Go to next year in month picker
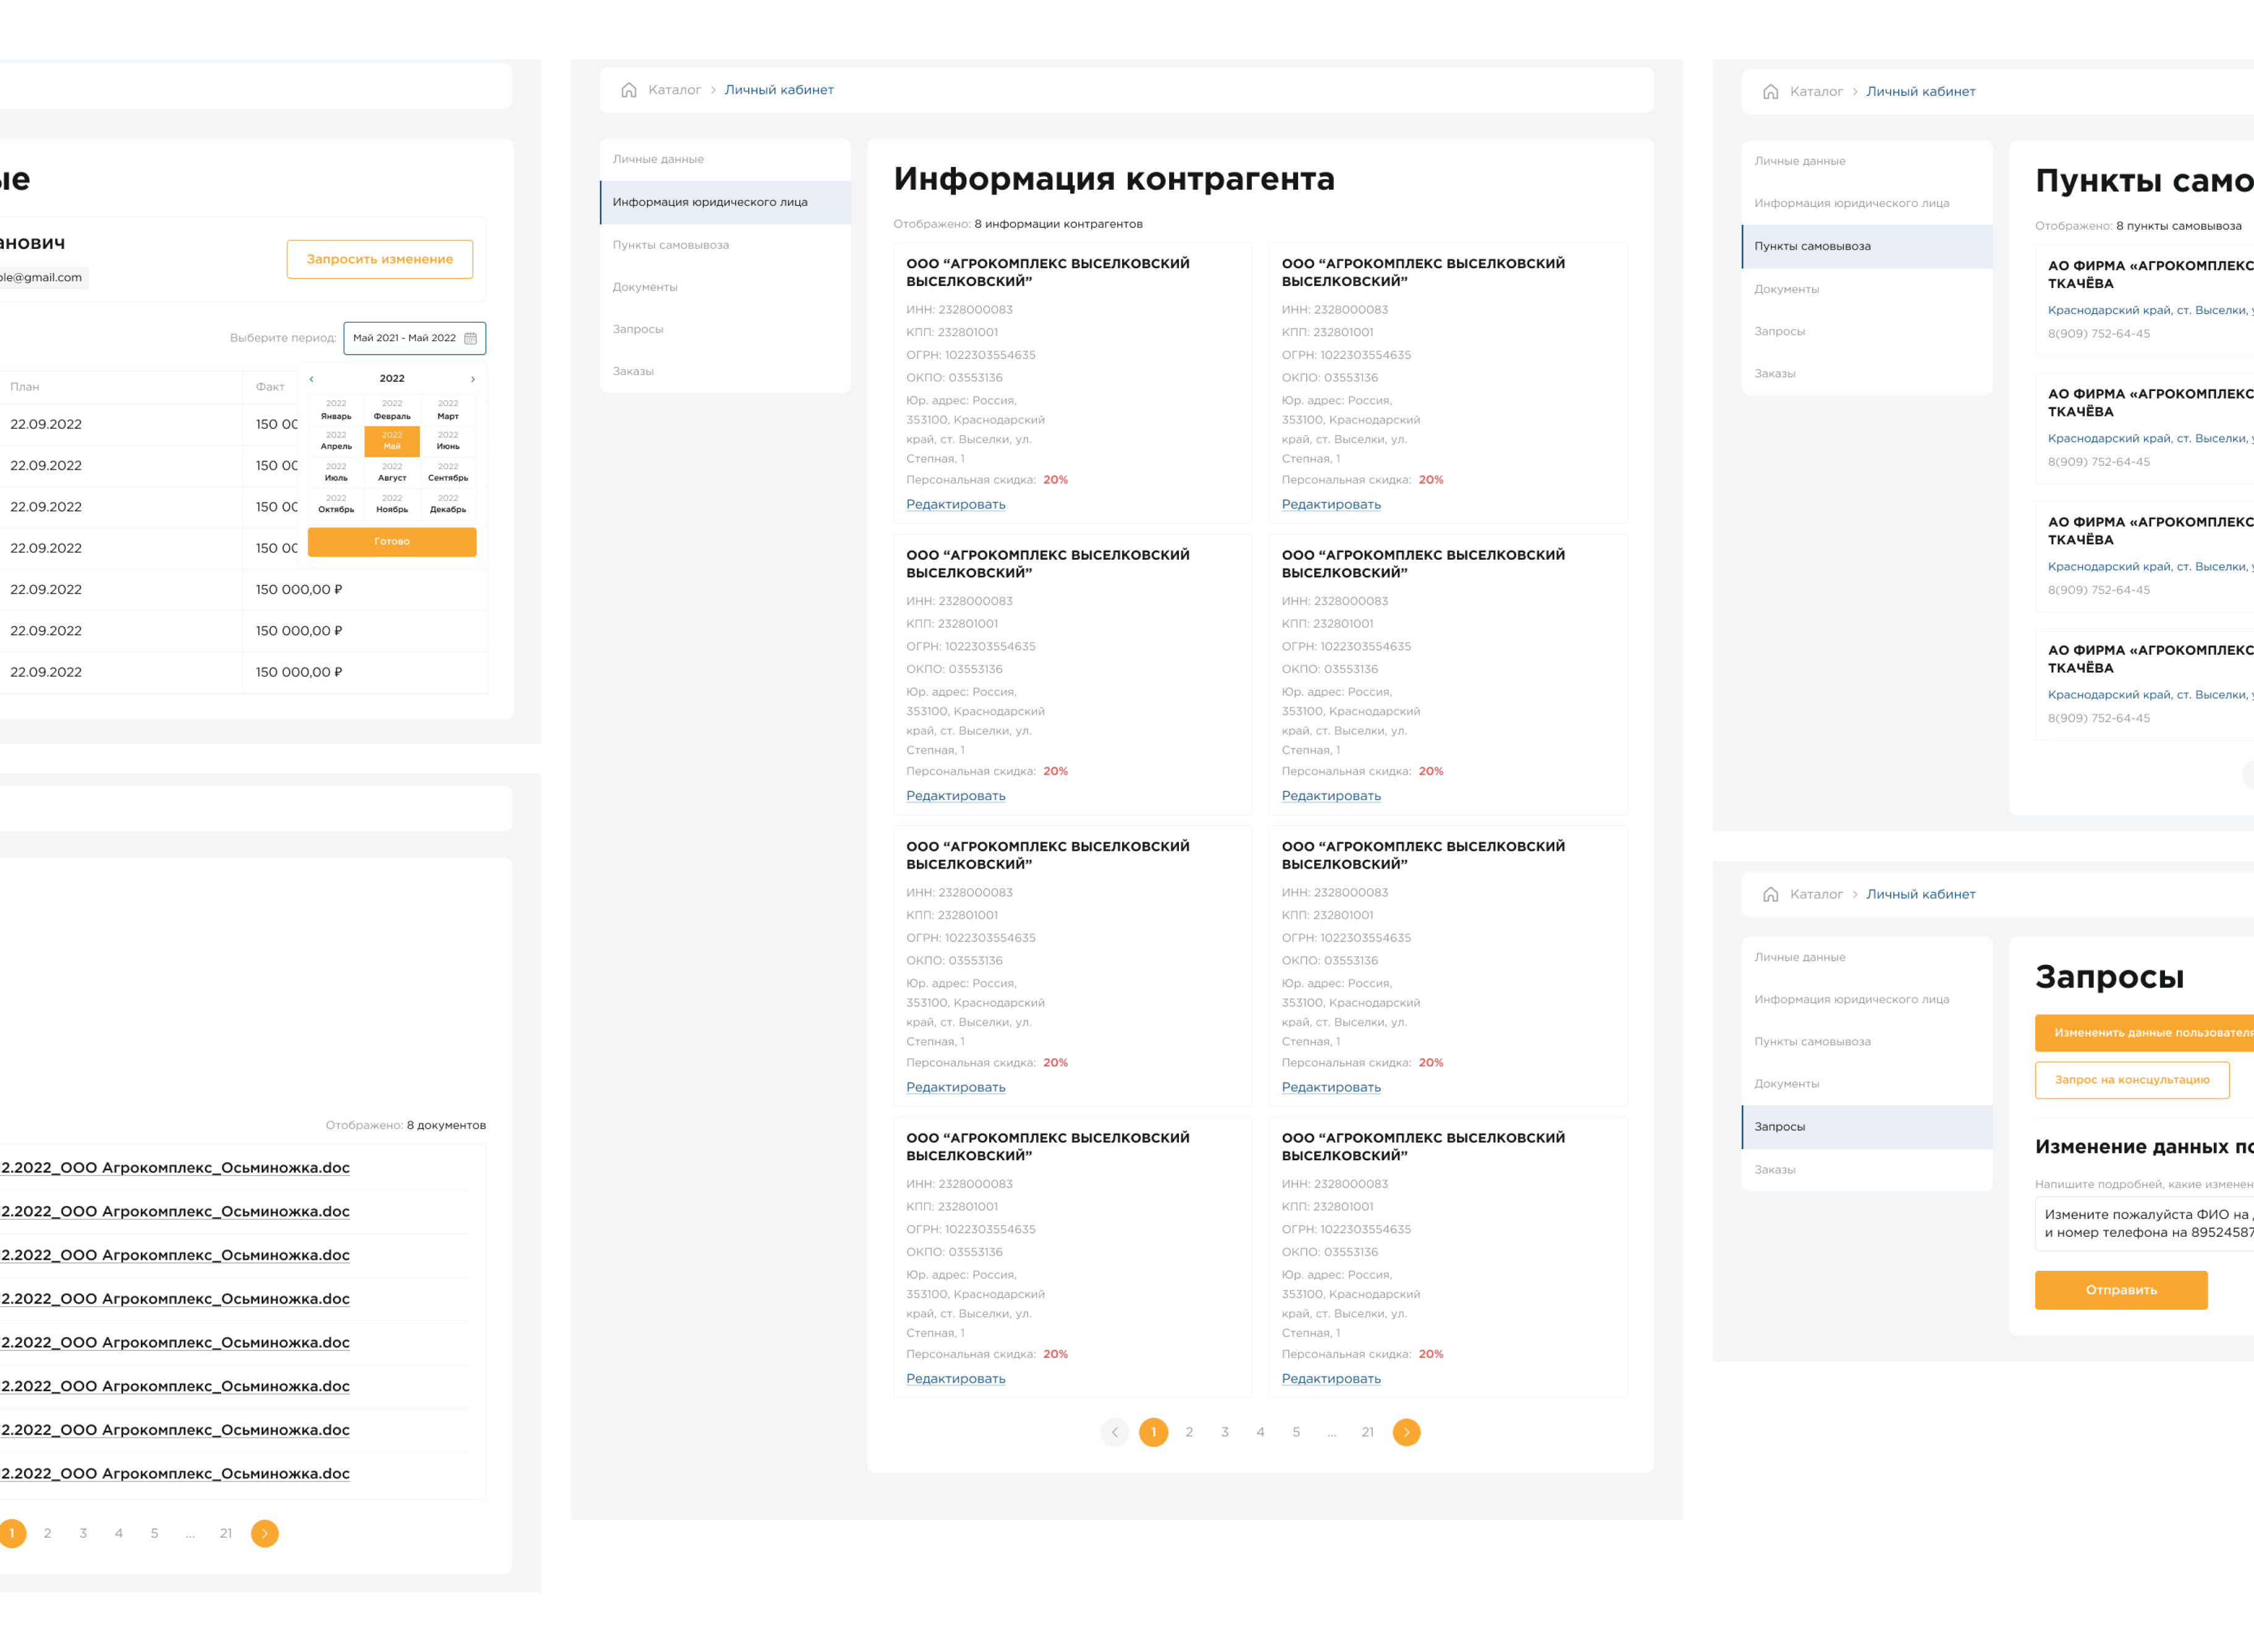This screenshot has height=1652, width=2254. (473, 379)
